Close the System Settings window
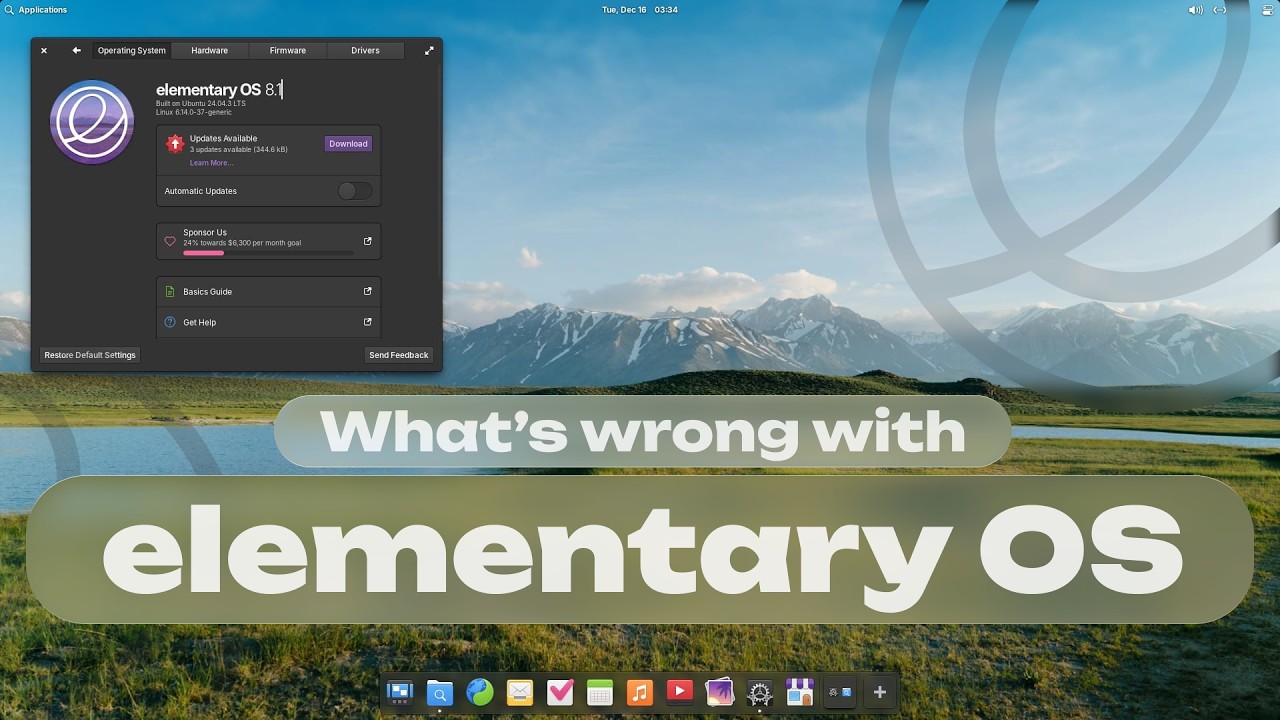The image size is (1280, 720). 44,50
